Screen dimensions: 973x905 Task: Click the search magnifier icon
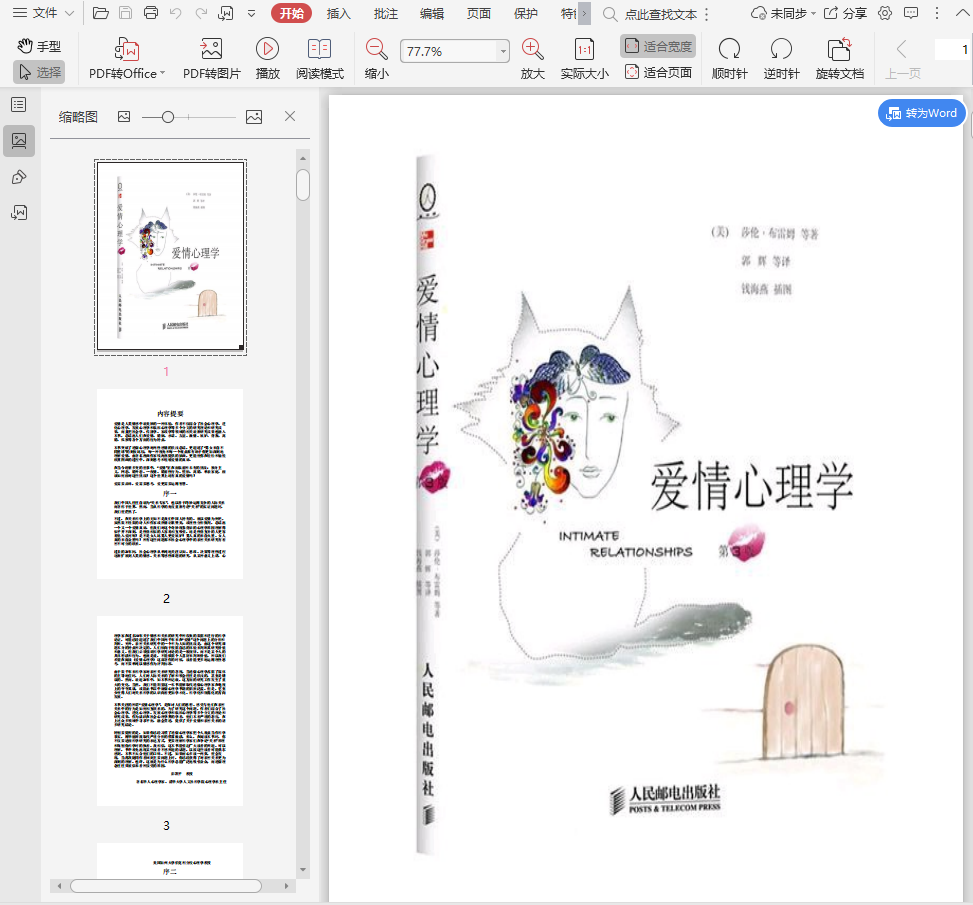610,14
